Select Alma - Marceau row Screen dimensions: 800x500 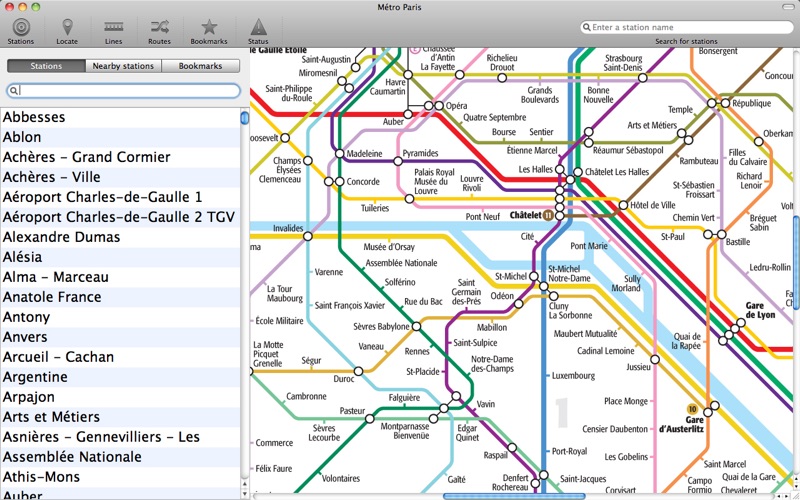click(120, 277)
